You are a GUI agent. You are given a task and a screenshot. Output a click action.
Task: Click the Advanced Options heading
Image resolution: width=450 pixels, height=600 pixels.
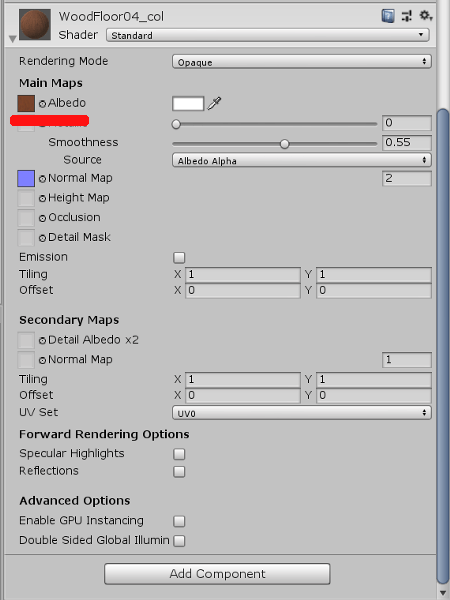click(x=75, y=501)
